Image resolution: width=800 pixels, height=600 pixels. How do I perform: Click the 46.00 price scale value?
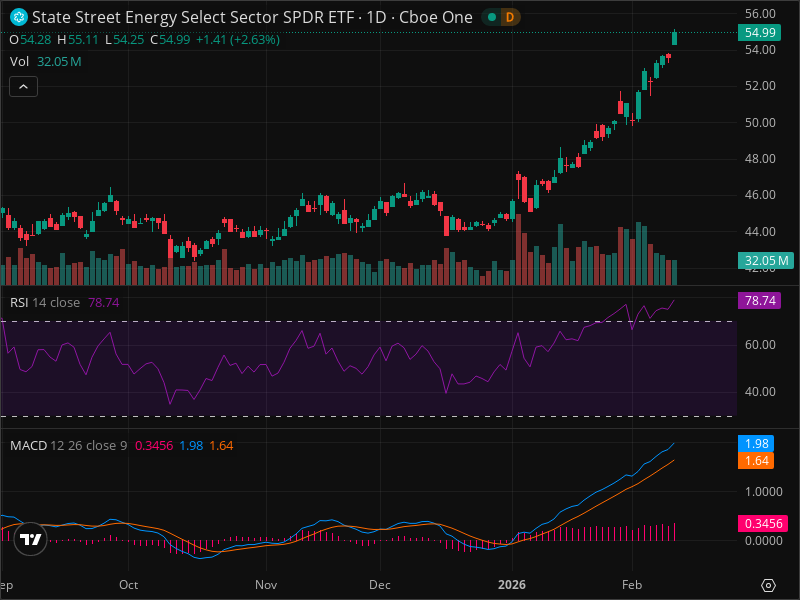click(x=760, y=195)
